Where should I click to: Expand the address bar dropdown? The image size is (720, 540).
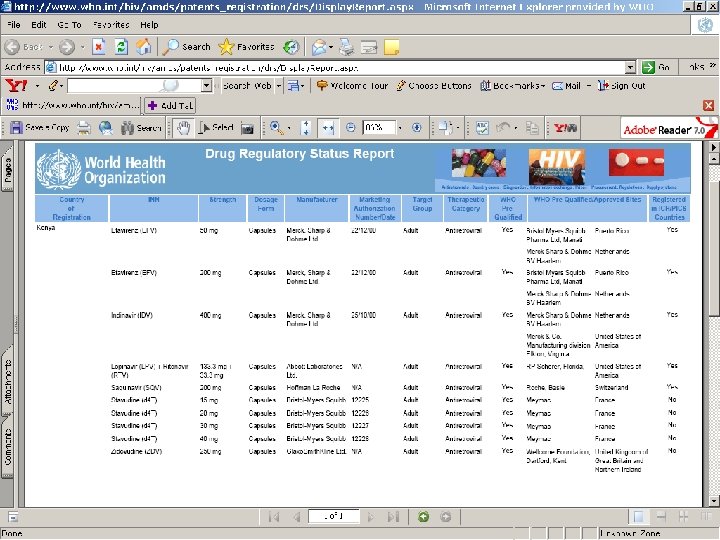630,67
